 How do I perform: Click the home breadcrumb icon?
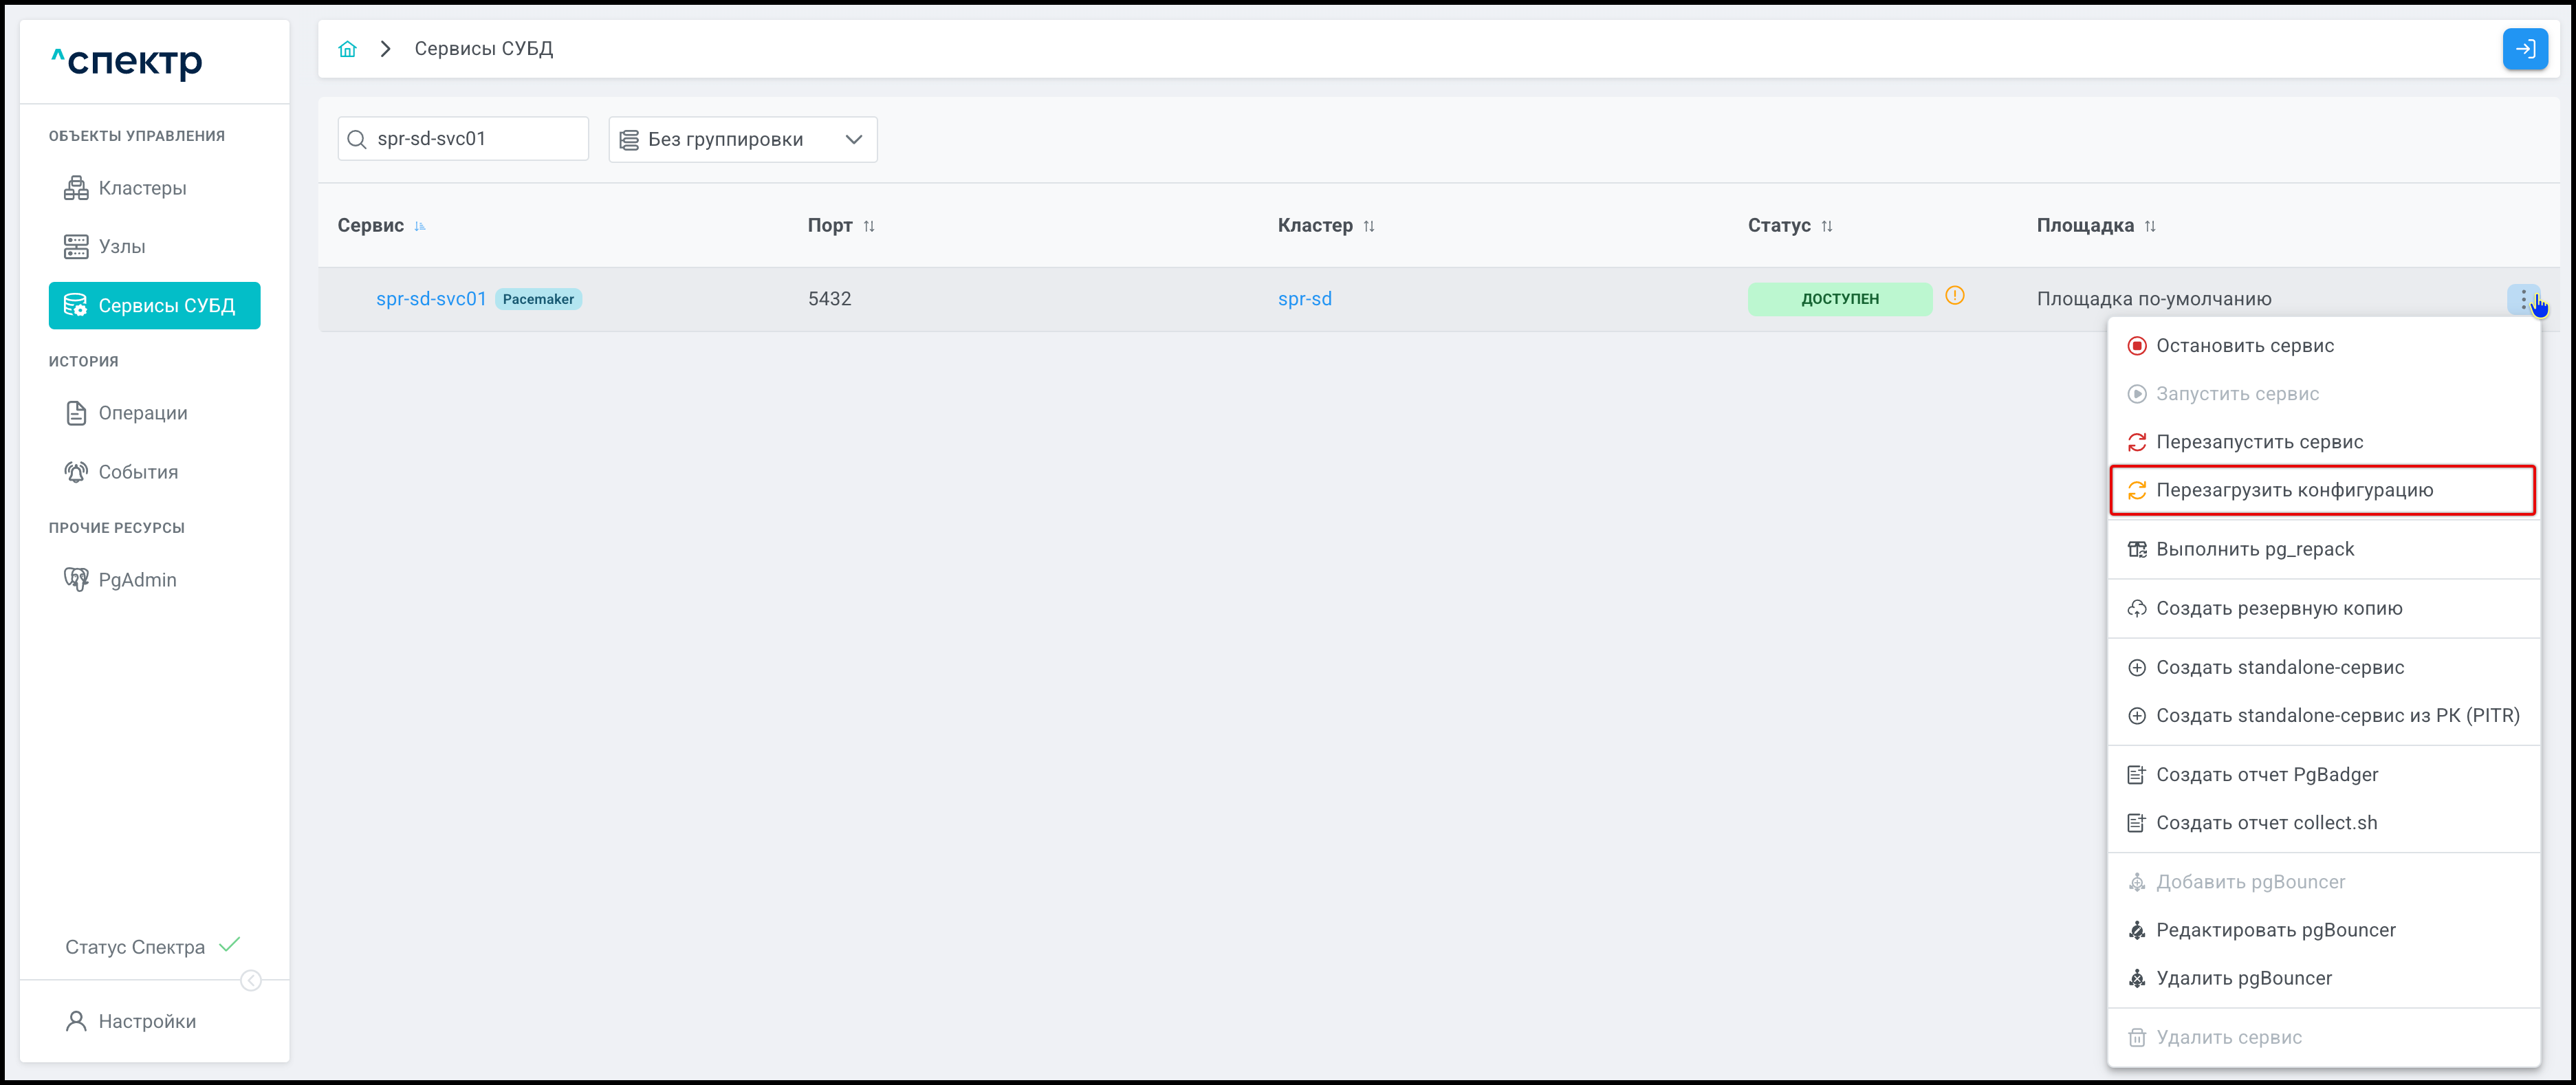click(347, 49)
